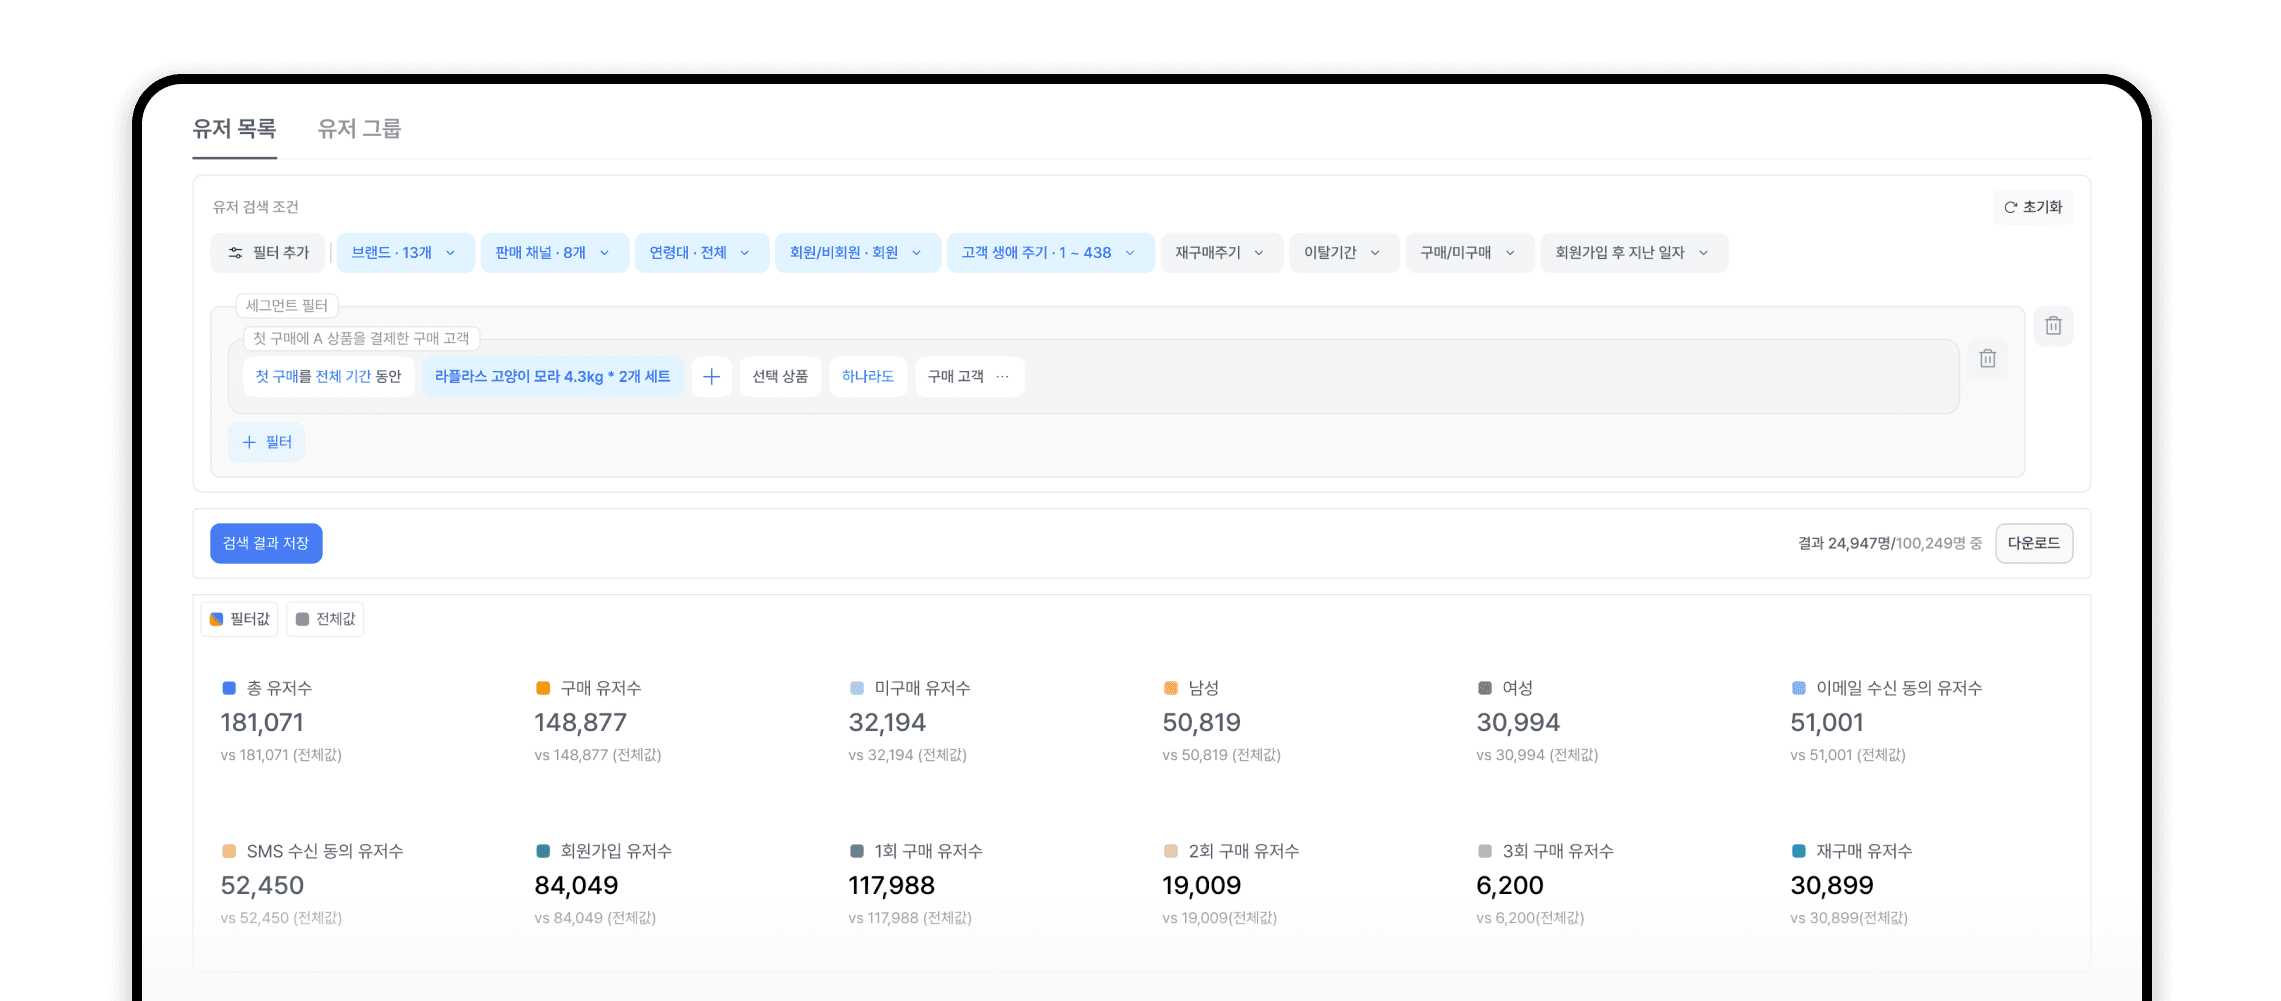Click the 결과 24,947명 result count text
Viewport: 2281px width, 1001px height.
tap(1844, 543)
